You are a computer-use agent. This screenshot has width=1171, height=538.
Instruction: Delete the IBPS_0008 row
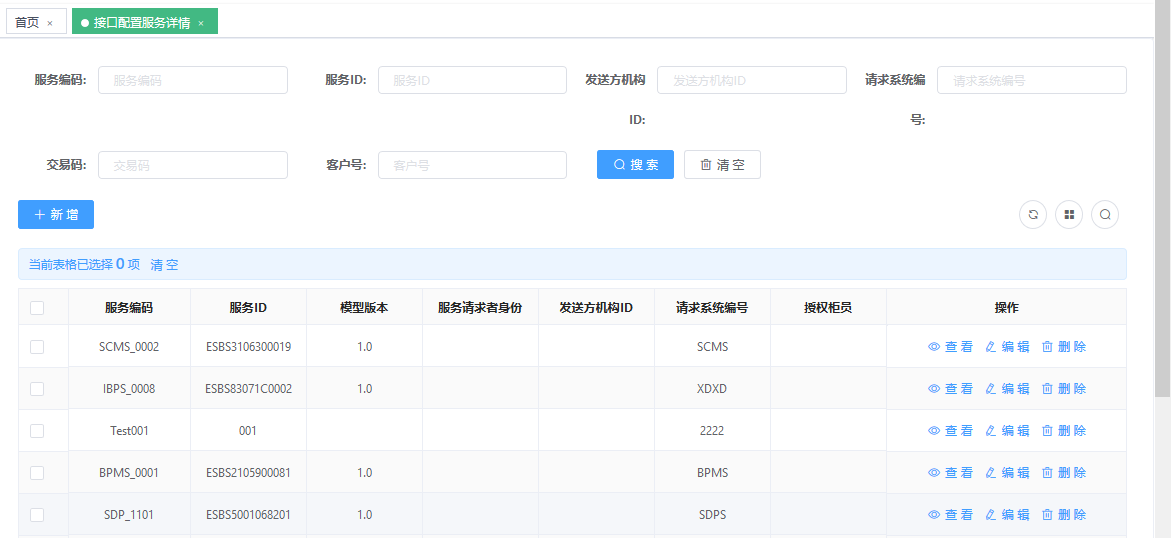pos(1064,389)
